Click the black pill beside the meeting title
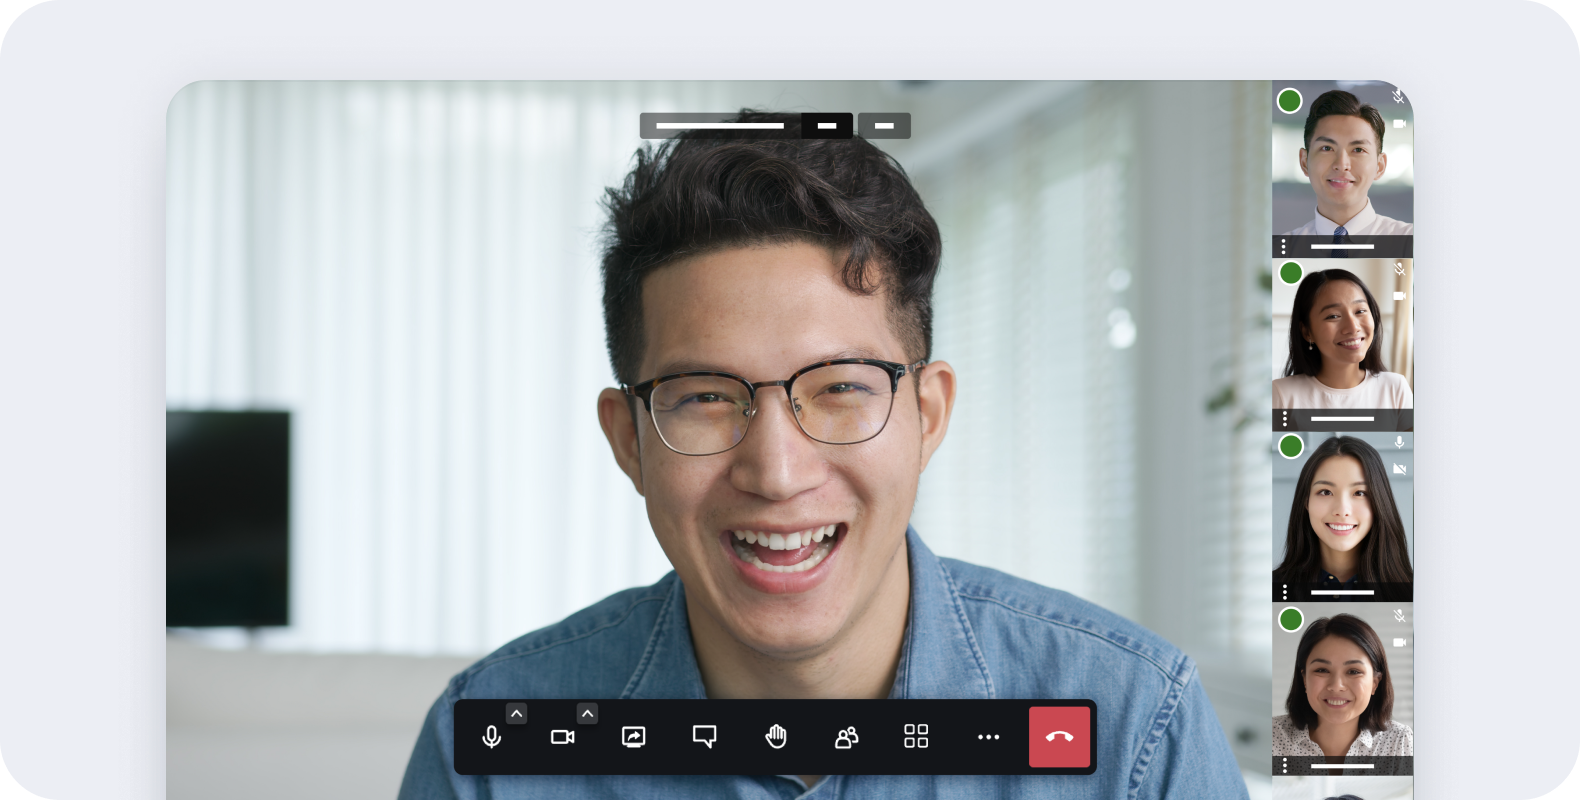 827,126
